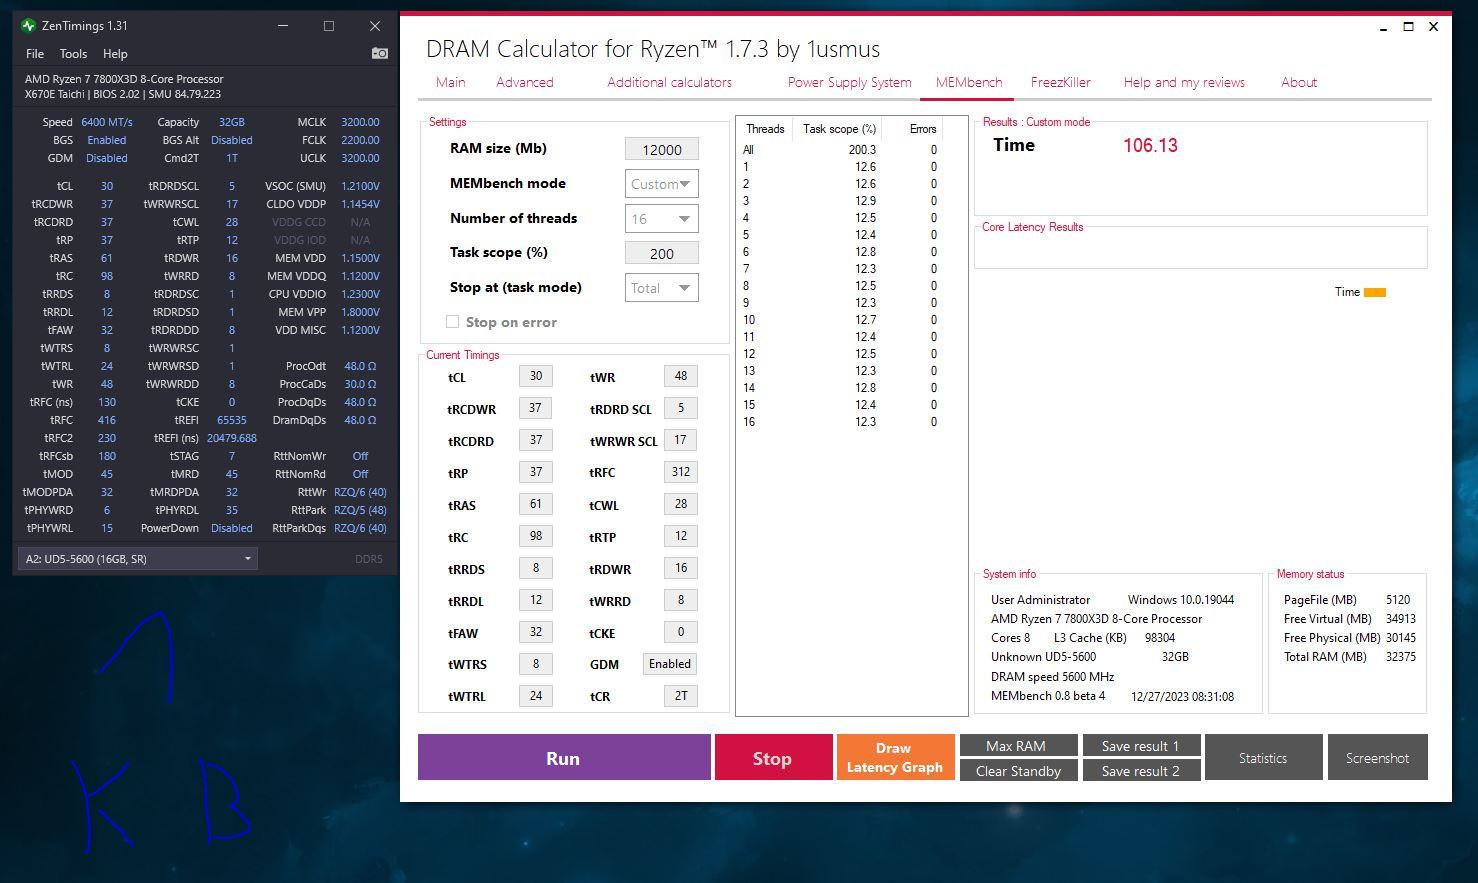
Task: Open the MEMbench mode dropdown
Action: [x=661, y=184]
